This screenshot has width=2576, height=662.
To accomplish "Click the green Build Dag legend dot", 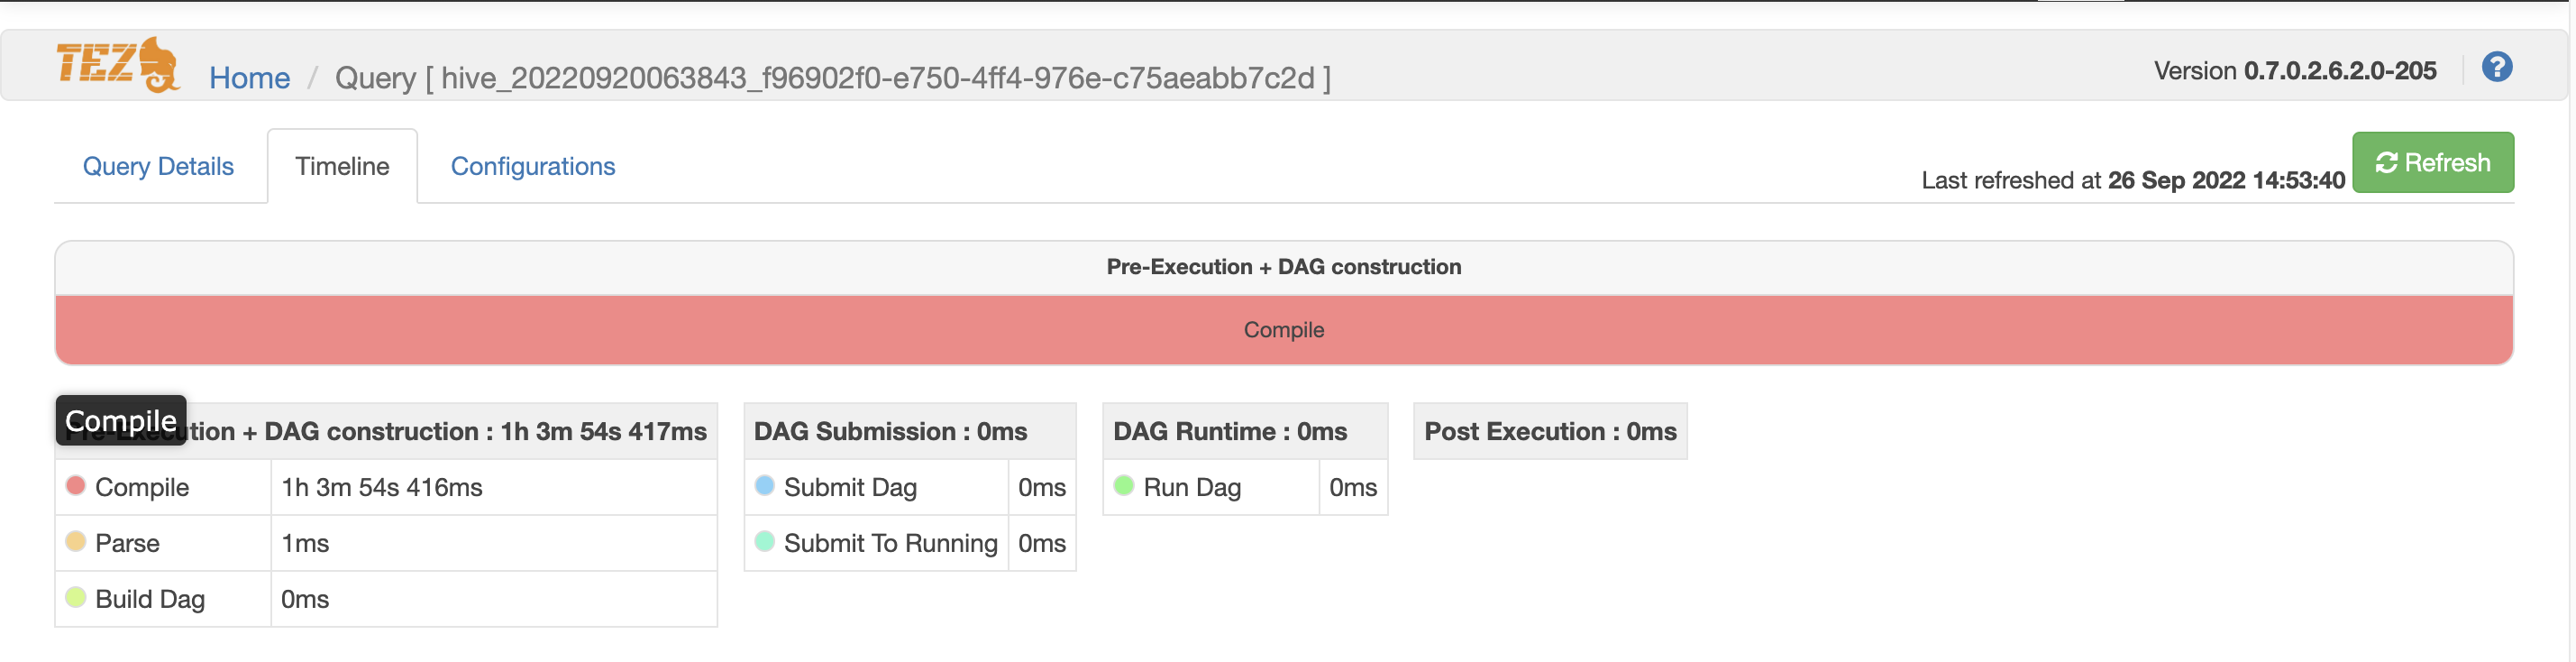I will tap(74, 598).
